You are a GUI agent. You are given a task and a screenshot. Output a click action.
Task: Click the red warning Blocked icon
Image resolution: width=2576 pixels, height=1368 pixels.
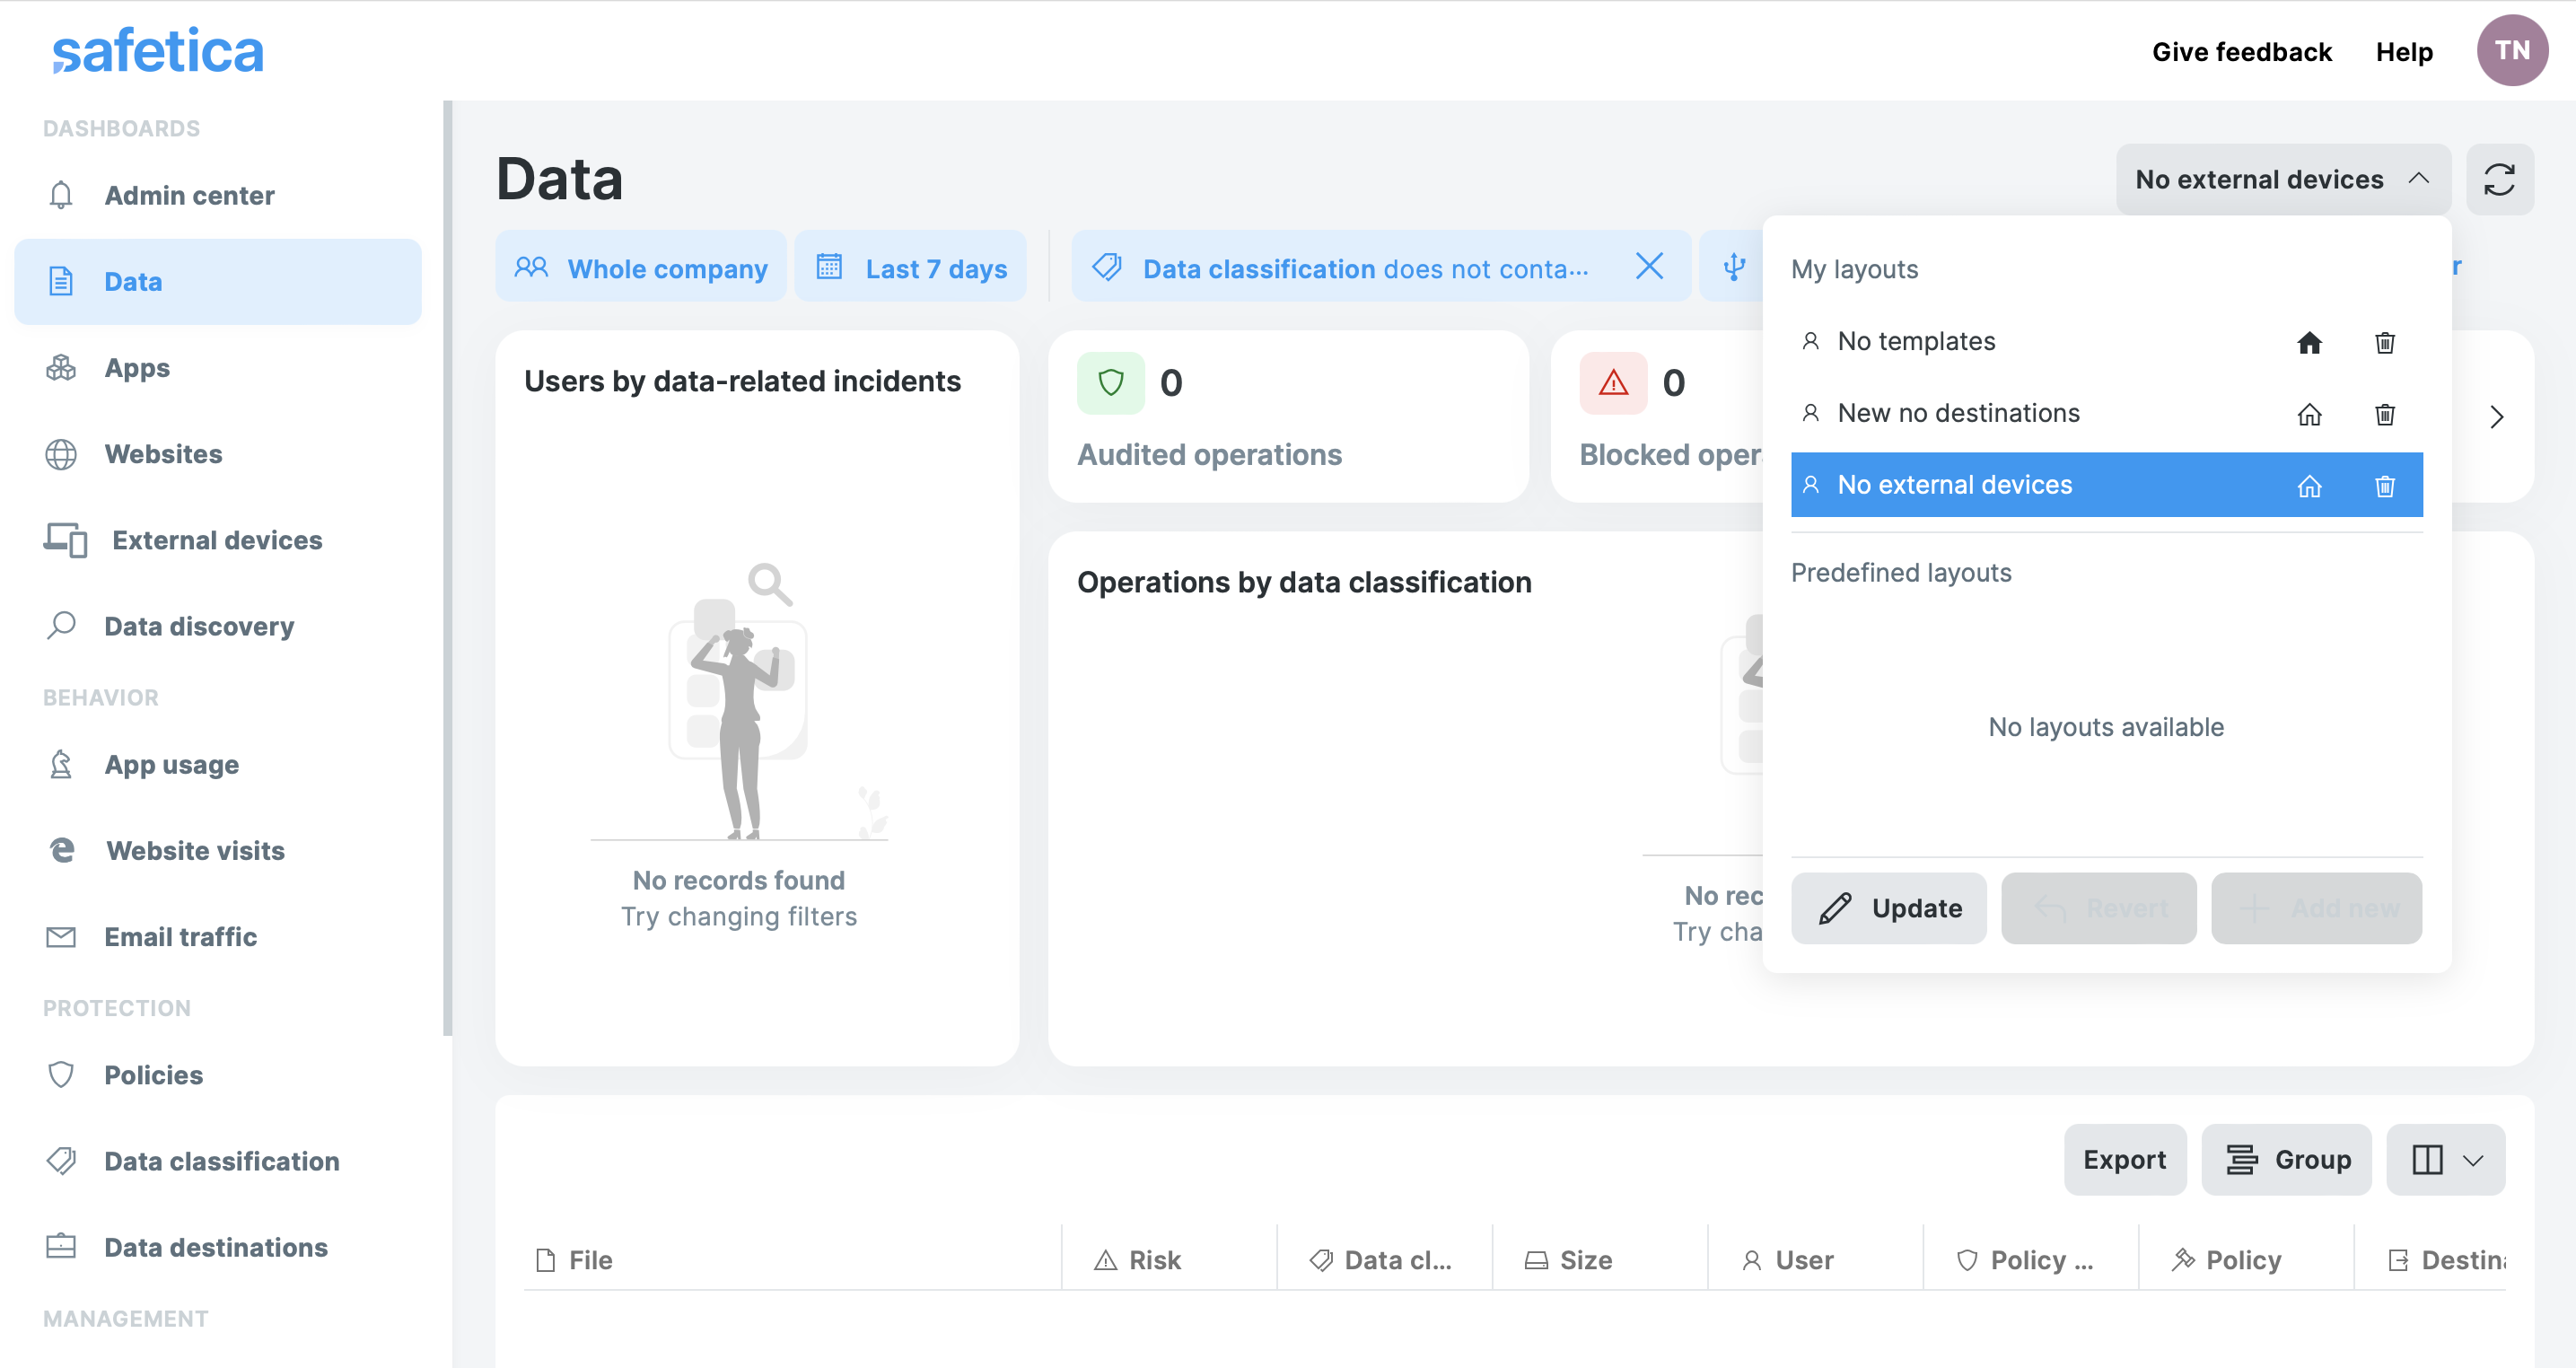point(1613,382)
